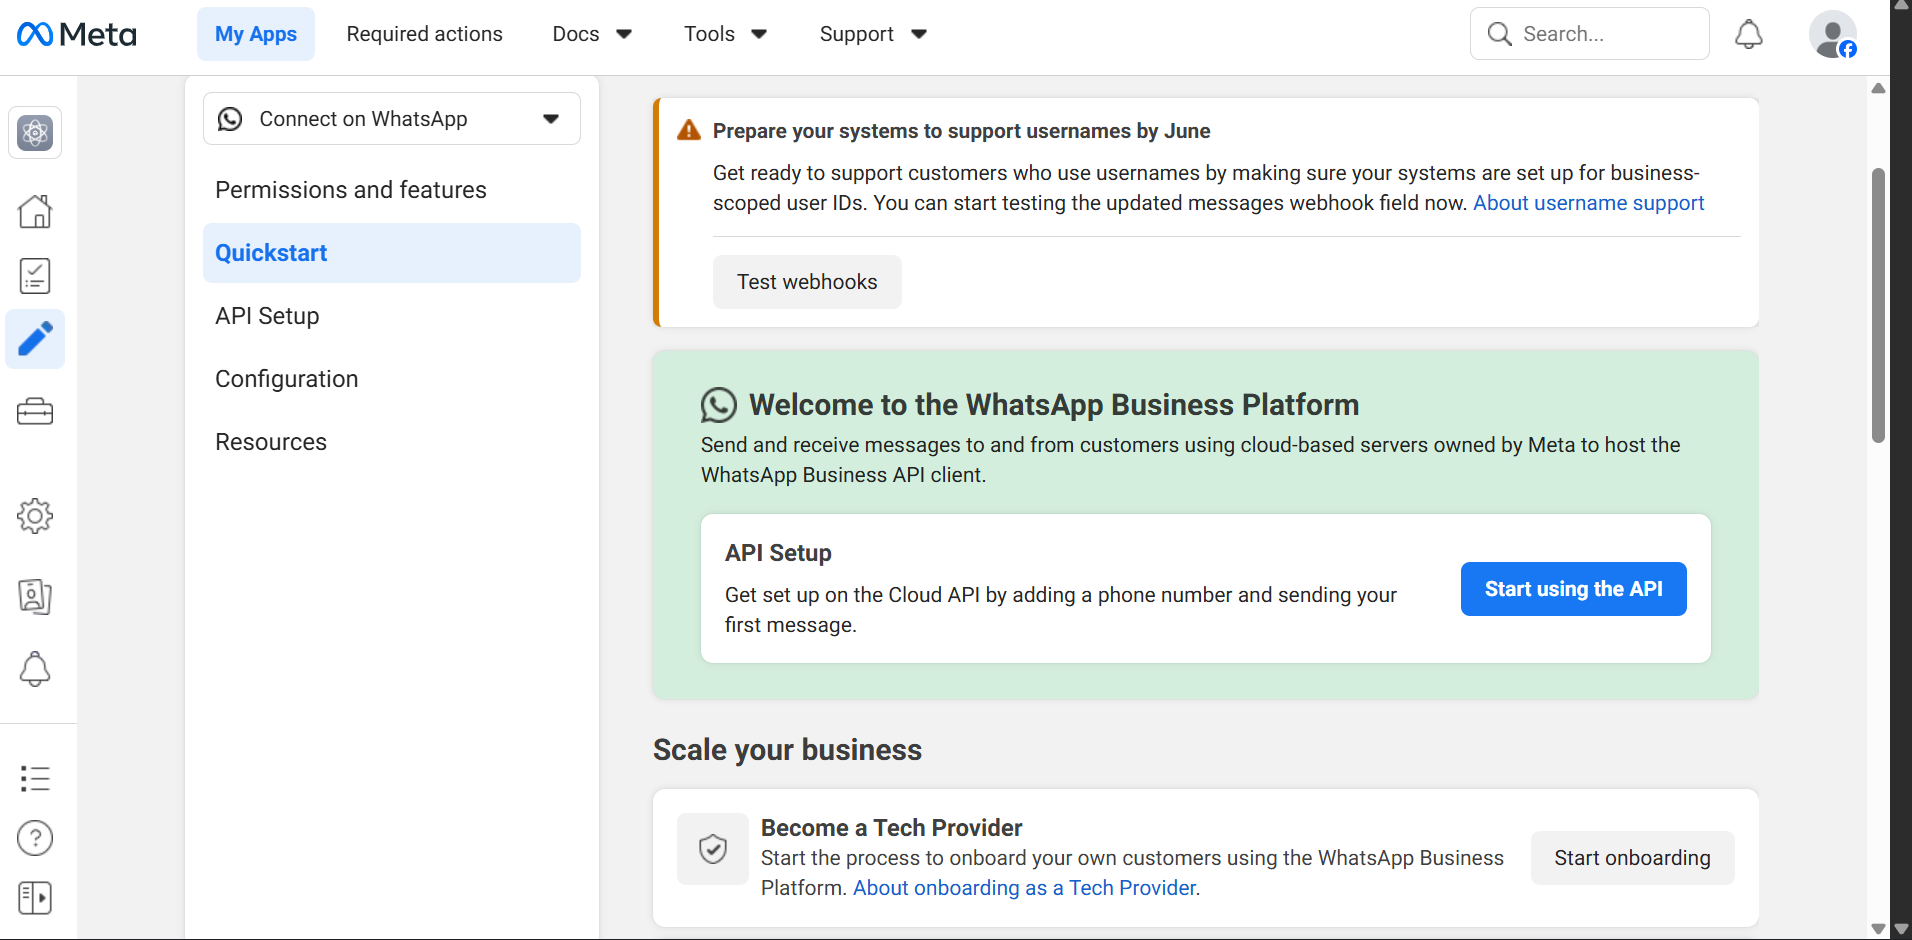Go to Required actions tab

(424, 34)
